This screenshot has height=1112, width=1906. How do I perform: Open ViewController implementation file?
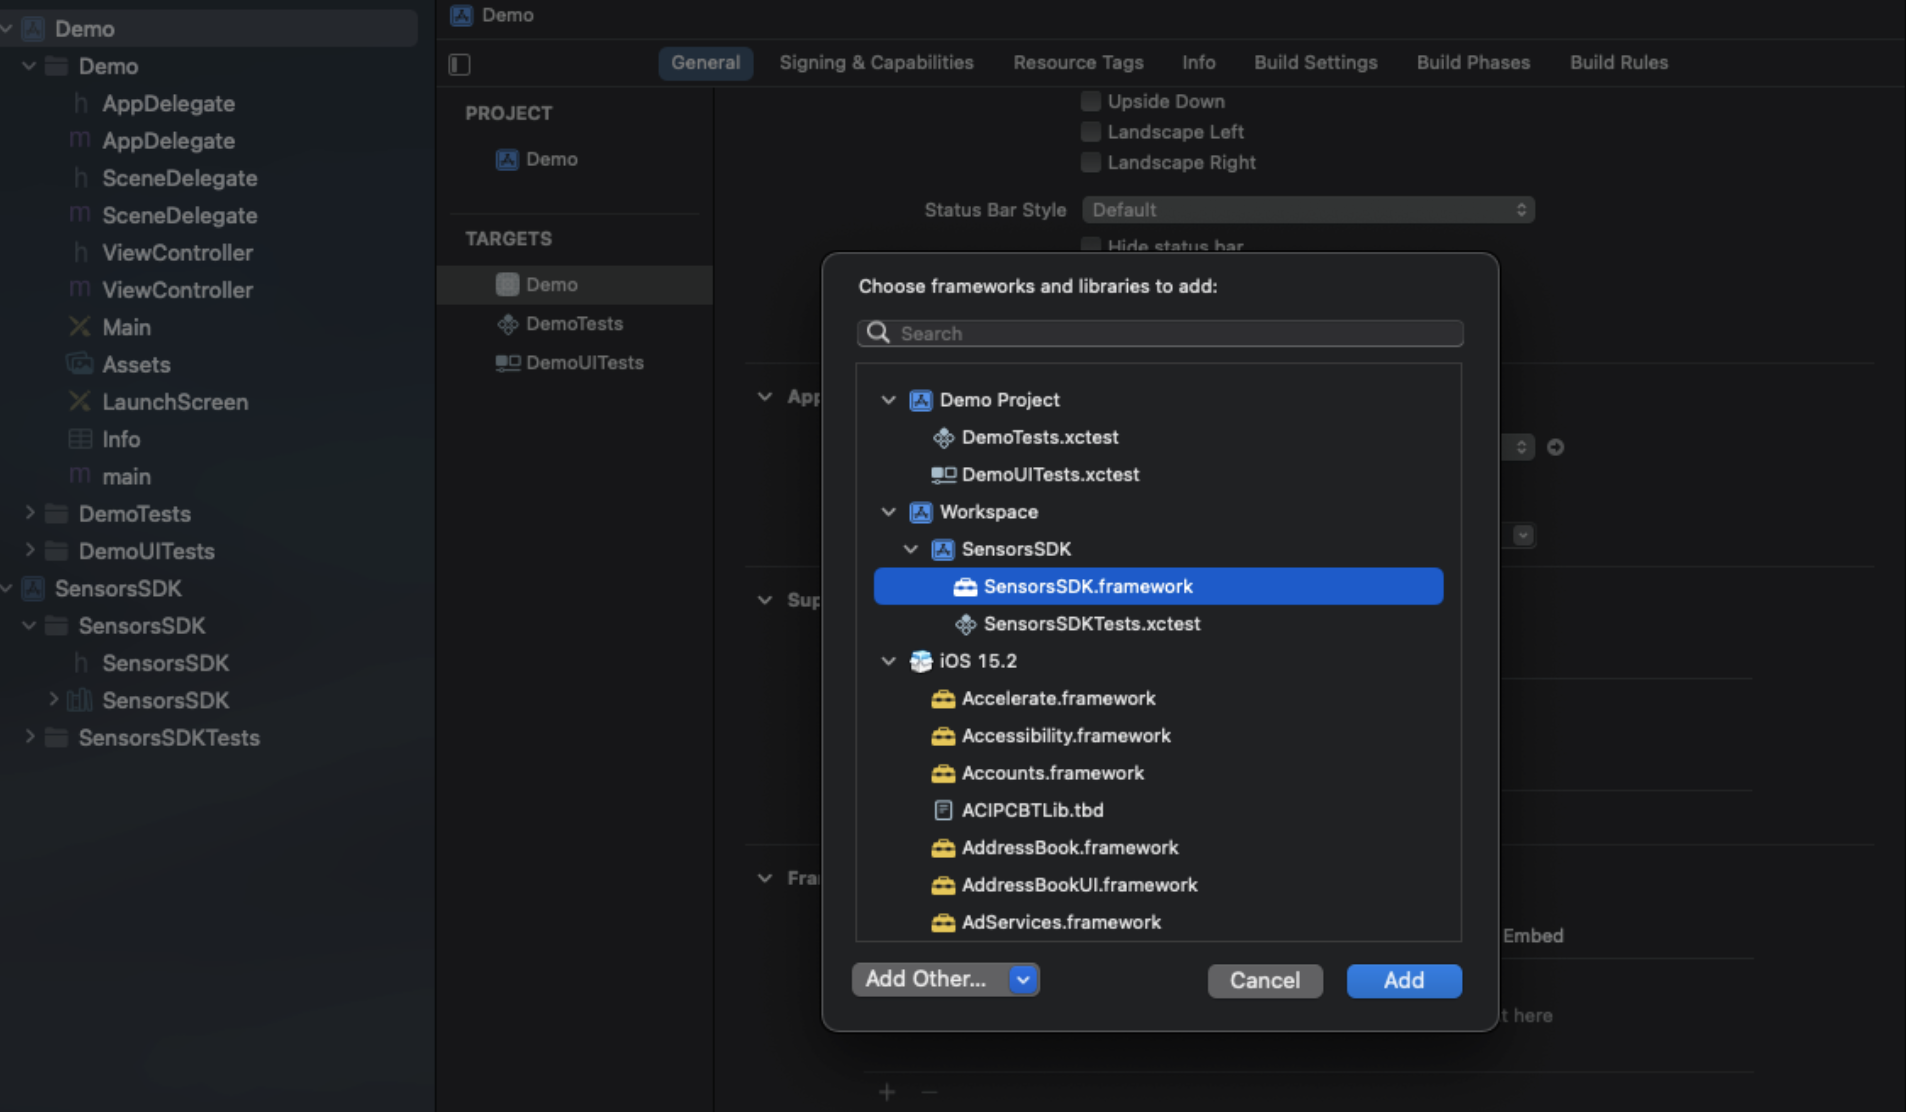(x=160, y=290)
